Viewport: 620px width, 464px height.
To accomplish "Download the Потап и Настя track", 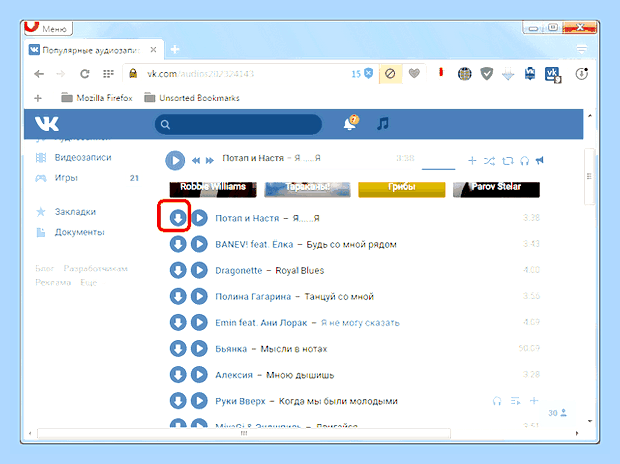I will 178,218.
